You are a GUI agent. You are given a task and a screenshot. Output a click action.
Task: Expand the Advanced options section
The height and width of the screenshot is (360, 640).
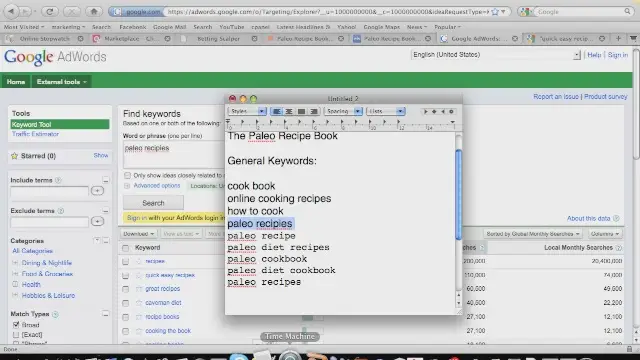157,186
